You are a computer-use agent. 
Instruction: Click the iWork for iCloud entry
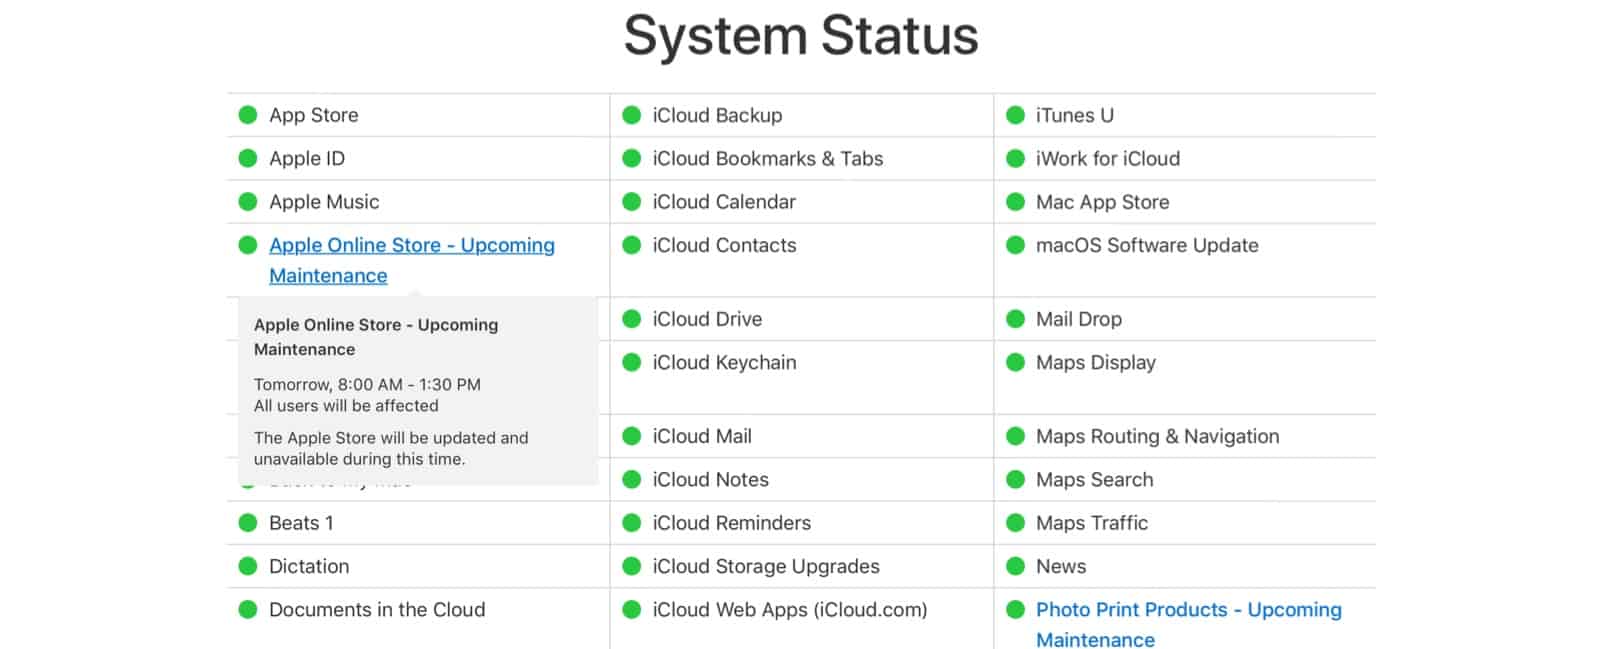(1108, 158)
